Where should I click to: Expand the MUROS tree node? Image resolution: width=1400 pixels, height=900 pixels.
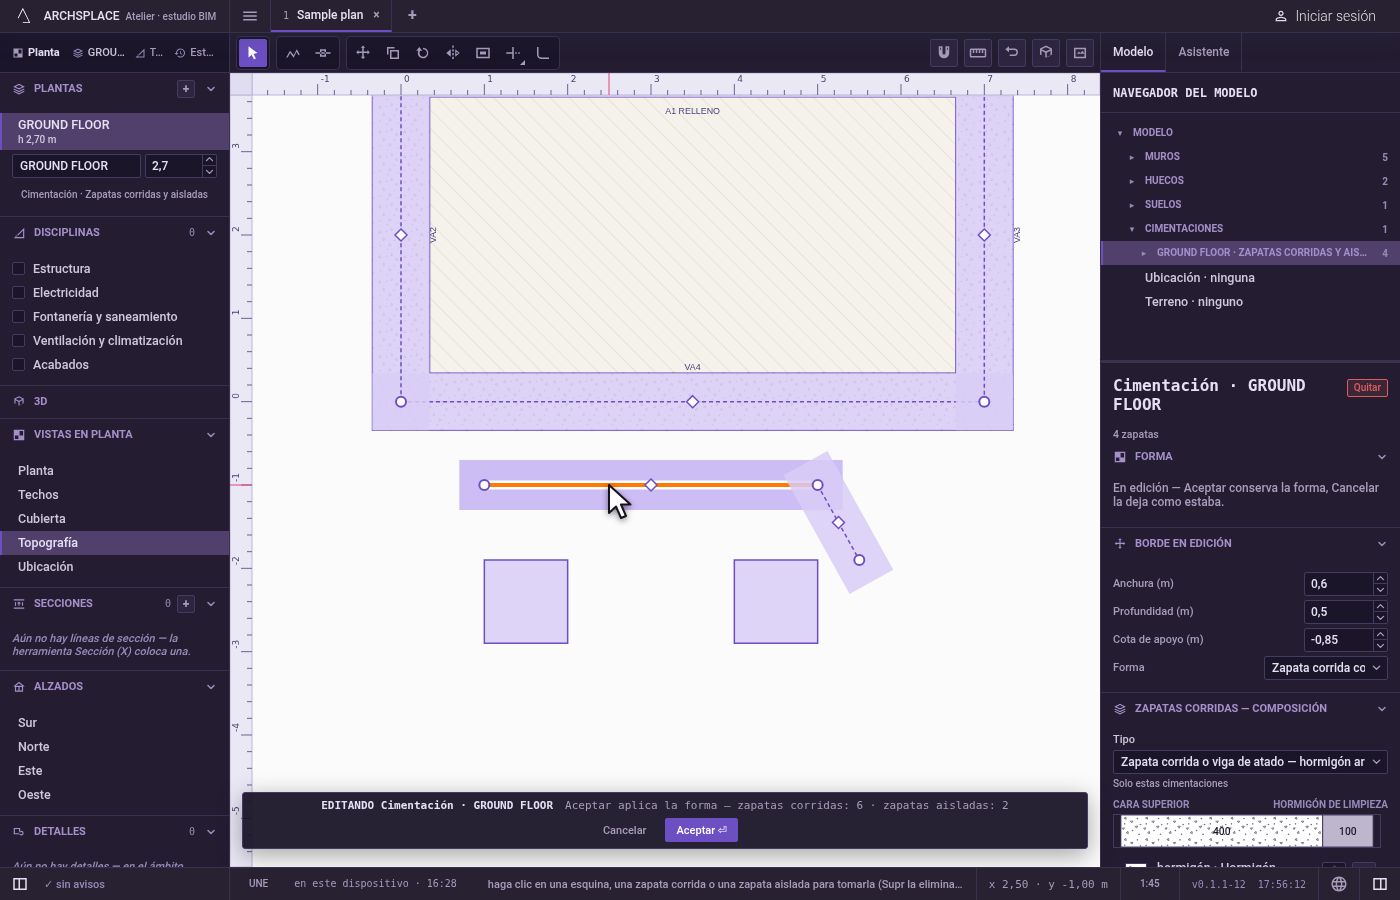(x=1132, y=157)
